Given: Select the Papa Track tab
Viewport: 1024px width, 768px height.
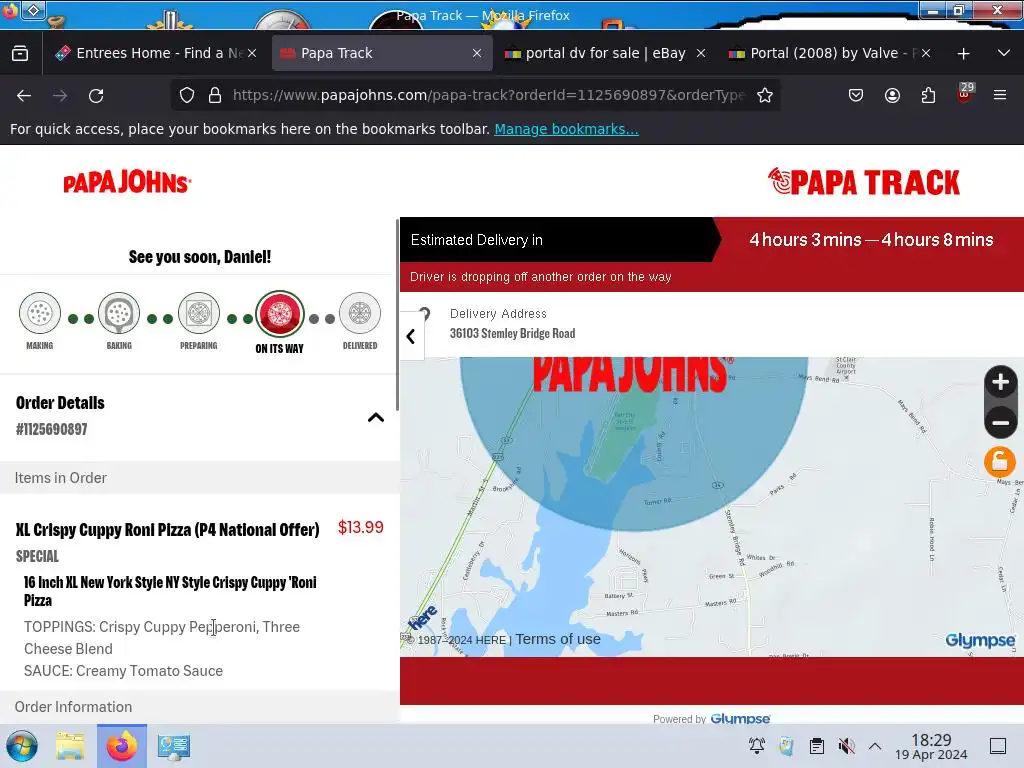Looking at the screenshot, I should (x=381, y=53).
